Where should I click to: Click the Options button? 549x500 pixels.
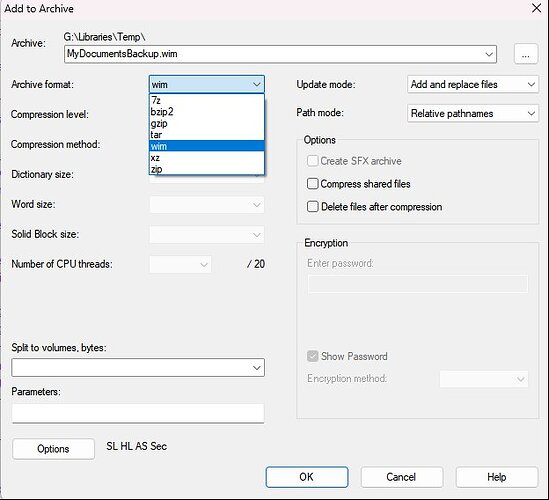tap(53, 449)
